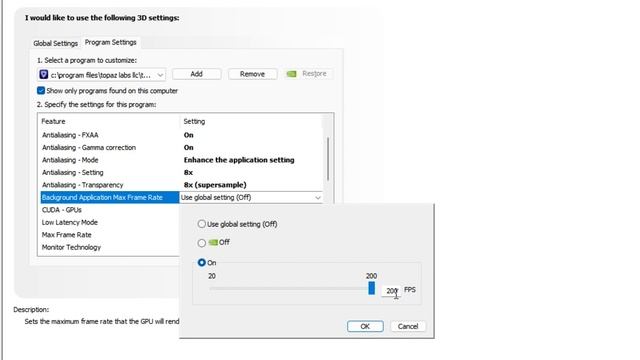Toggle Show only programs found on this computer

coord(41,91)
